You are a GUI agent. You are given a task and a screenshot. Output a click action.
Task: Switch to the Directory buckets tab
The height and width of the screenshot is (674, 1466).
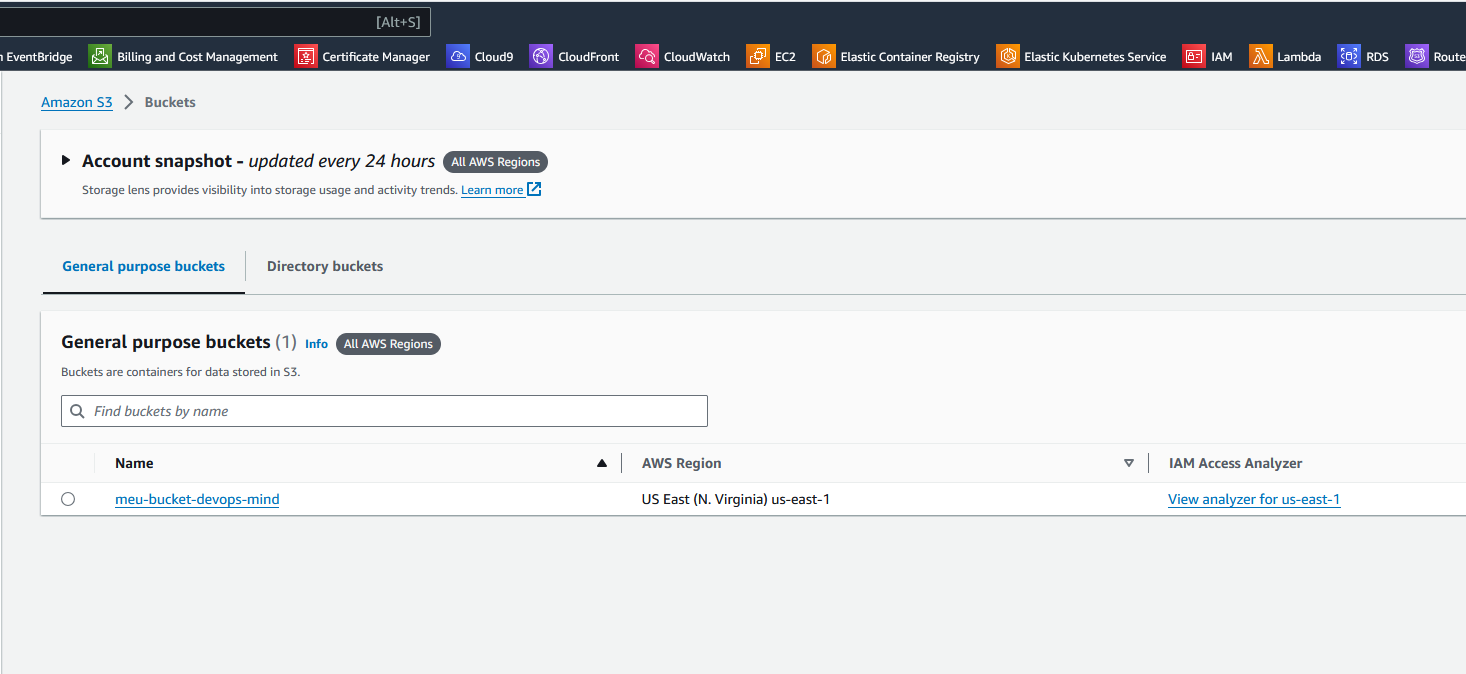tap(325, 266)
